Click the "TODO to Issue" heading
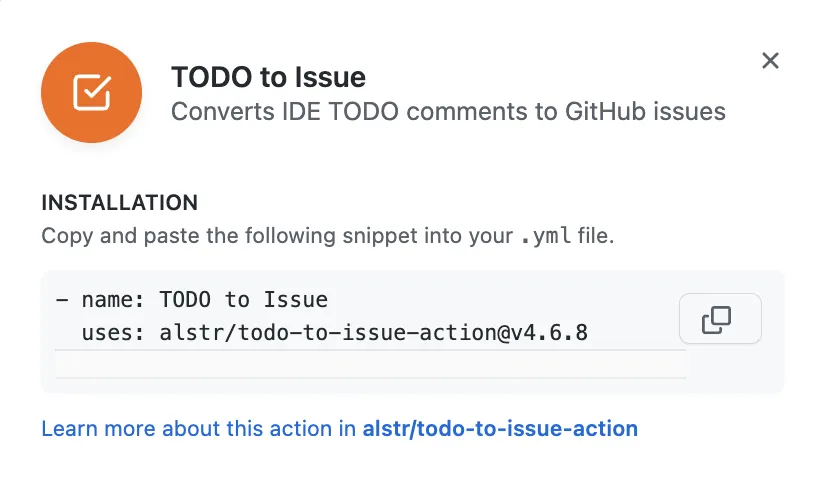Screen dimensions: 824x484 [x=268, y=77]
